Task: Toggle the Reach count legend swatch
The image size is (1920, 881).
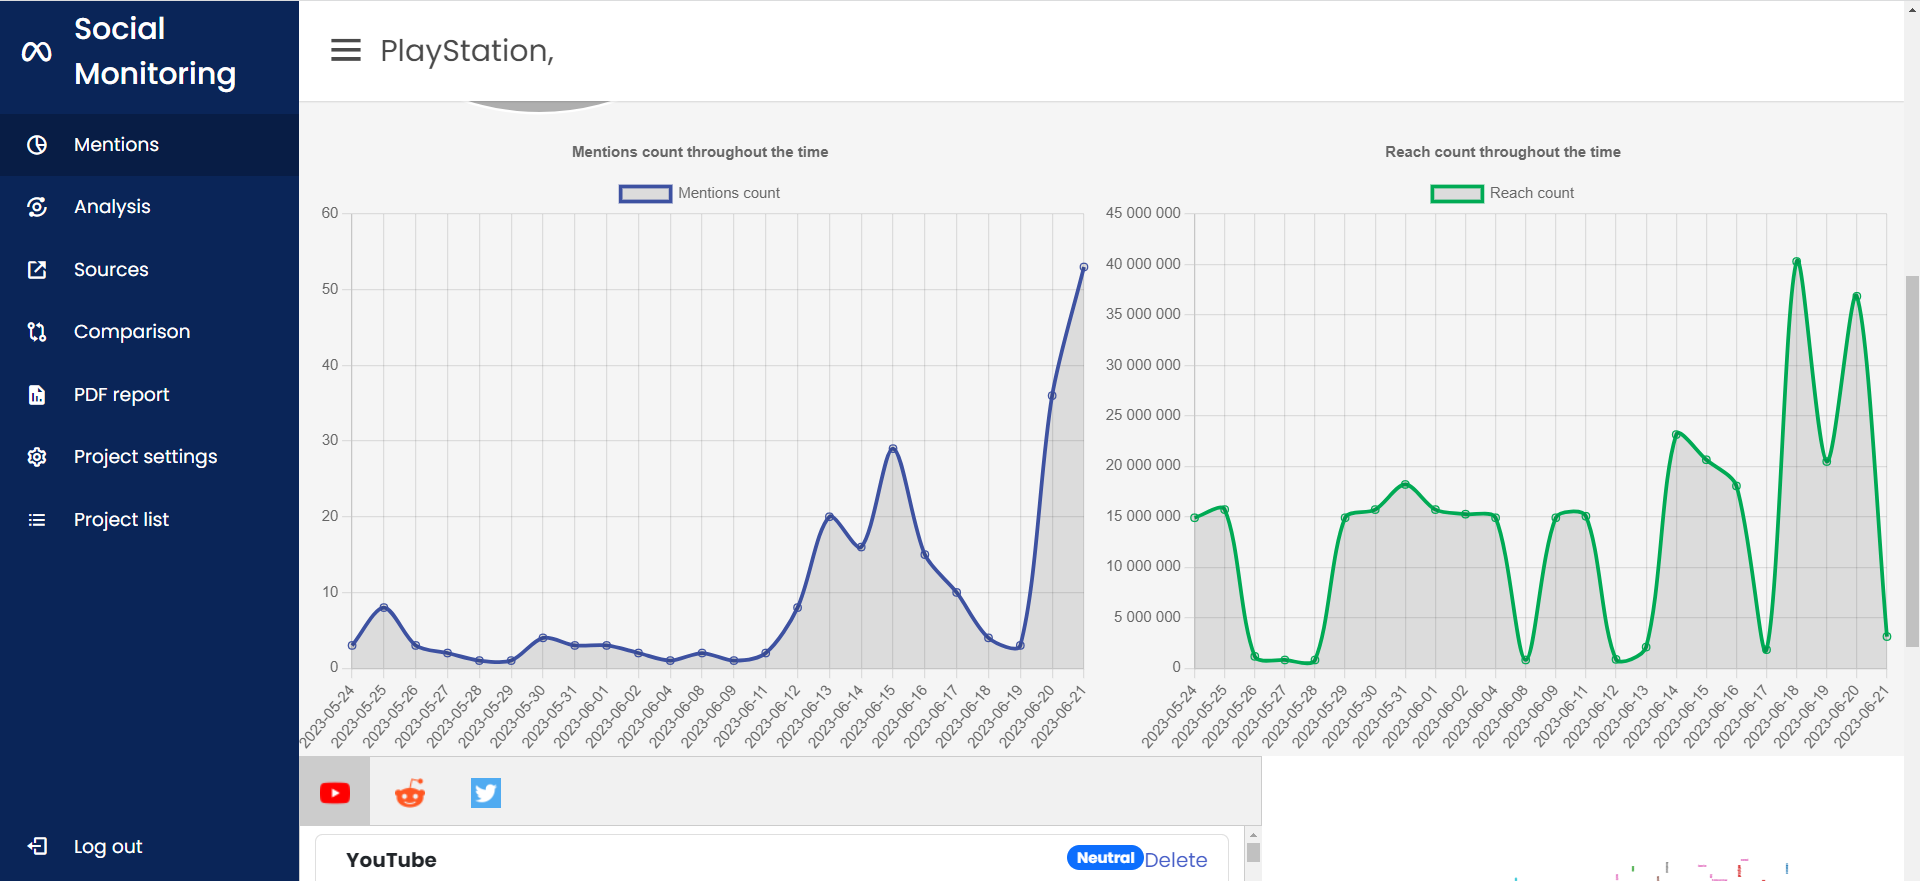Action: pos(1457,194)
